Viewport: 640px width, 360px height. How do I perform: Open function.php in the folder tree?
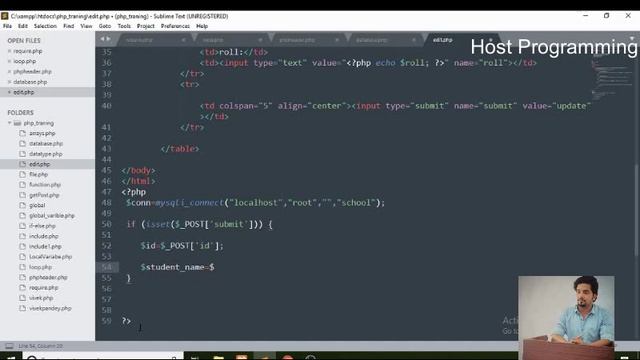point(45,185)
